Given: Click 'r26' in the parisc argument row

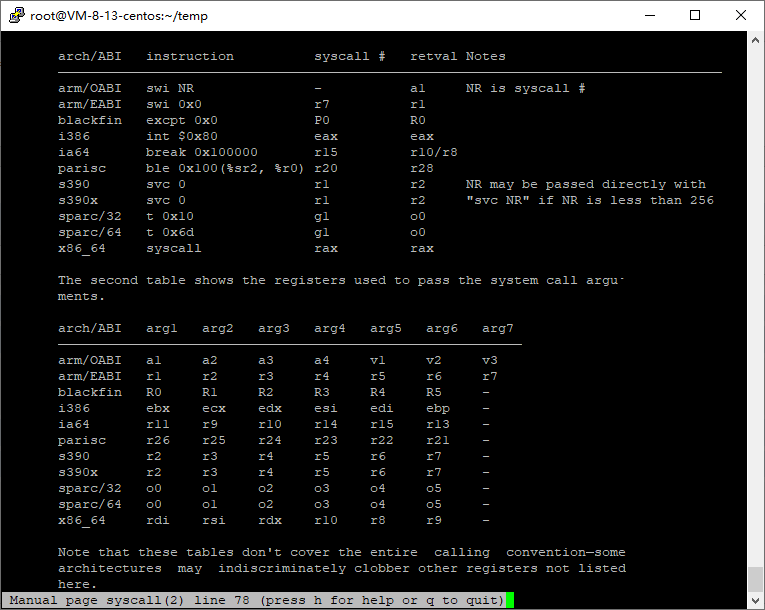Looking at the screenshot, I should 158,441.
